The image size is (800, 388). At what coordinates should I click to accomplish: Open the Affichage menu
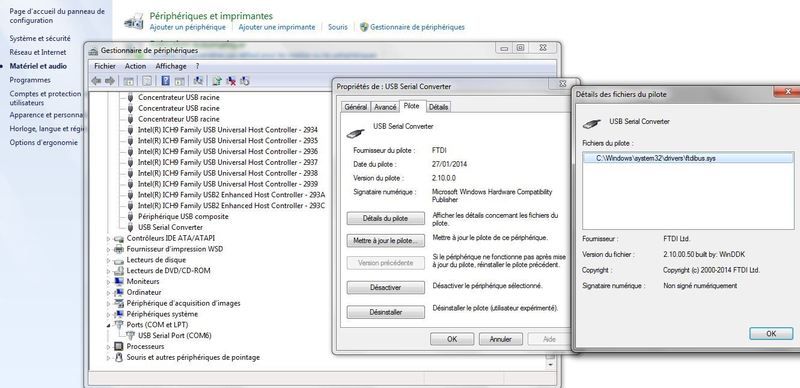[171, 66]
